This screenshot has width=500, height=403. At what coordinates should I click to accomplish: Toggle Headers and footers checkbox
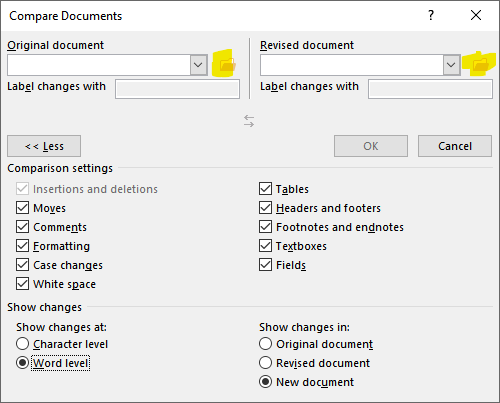coord(265,208)
